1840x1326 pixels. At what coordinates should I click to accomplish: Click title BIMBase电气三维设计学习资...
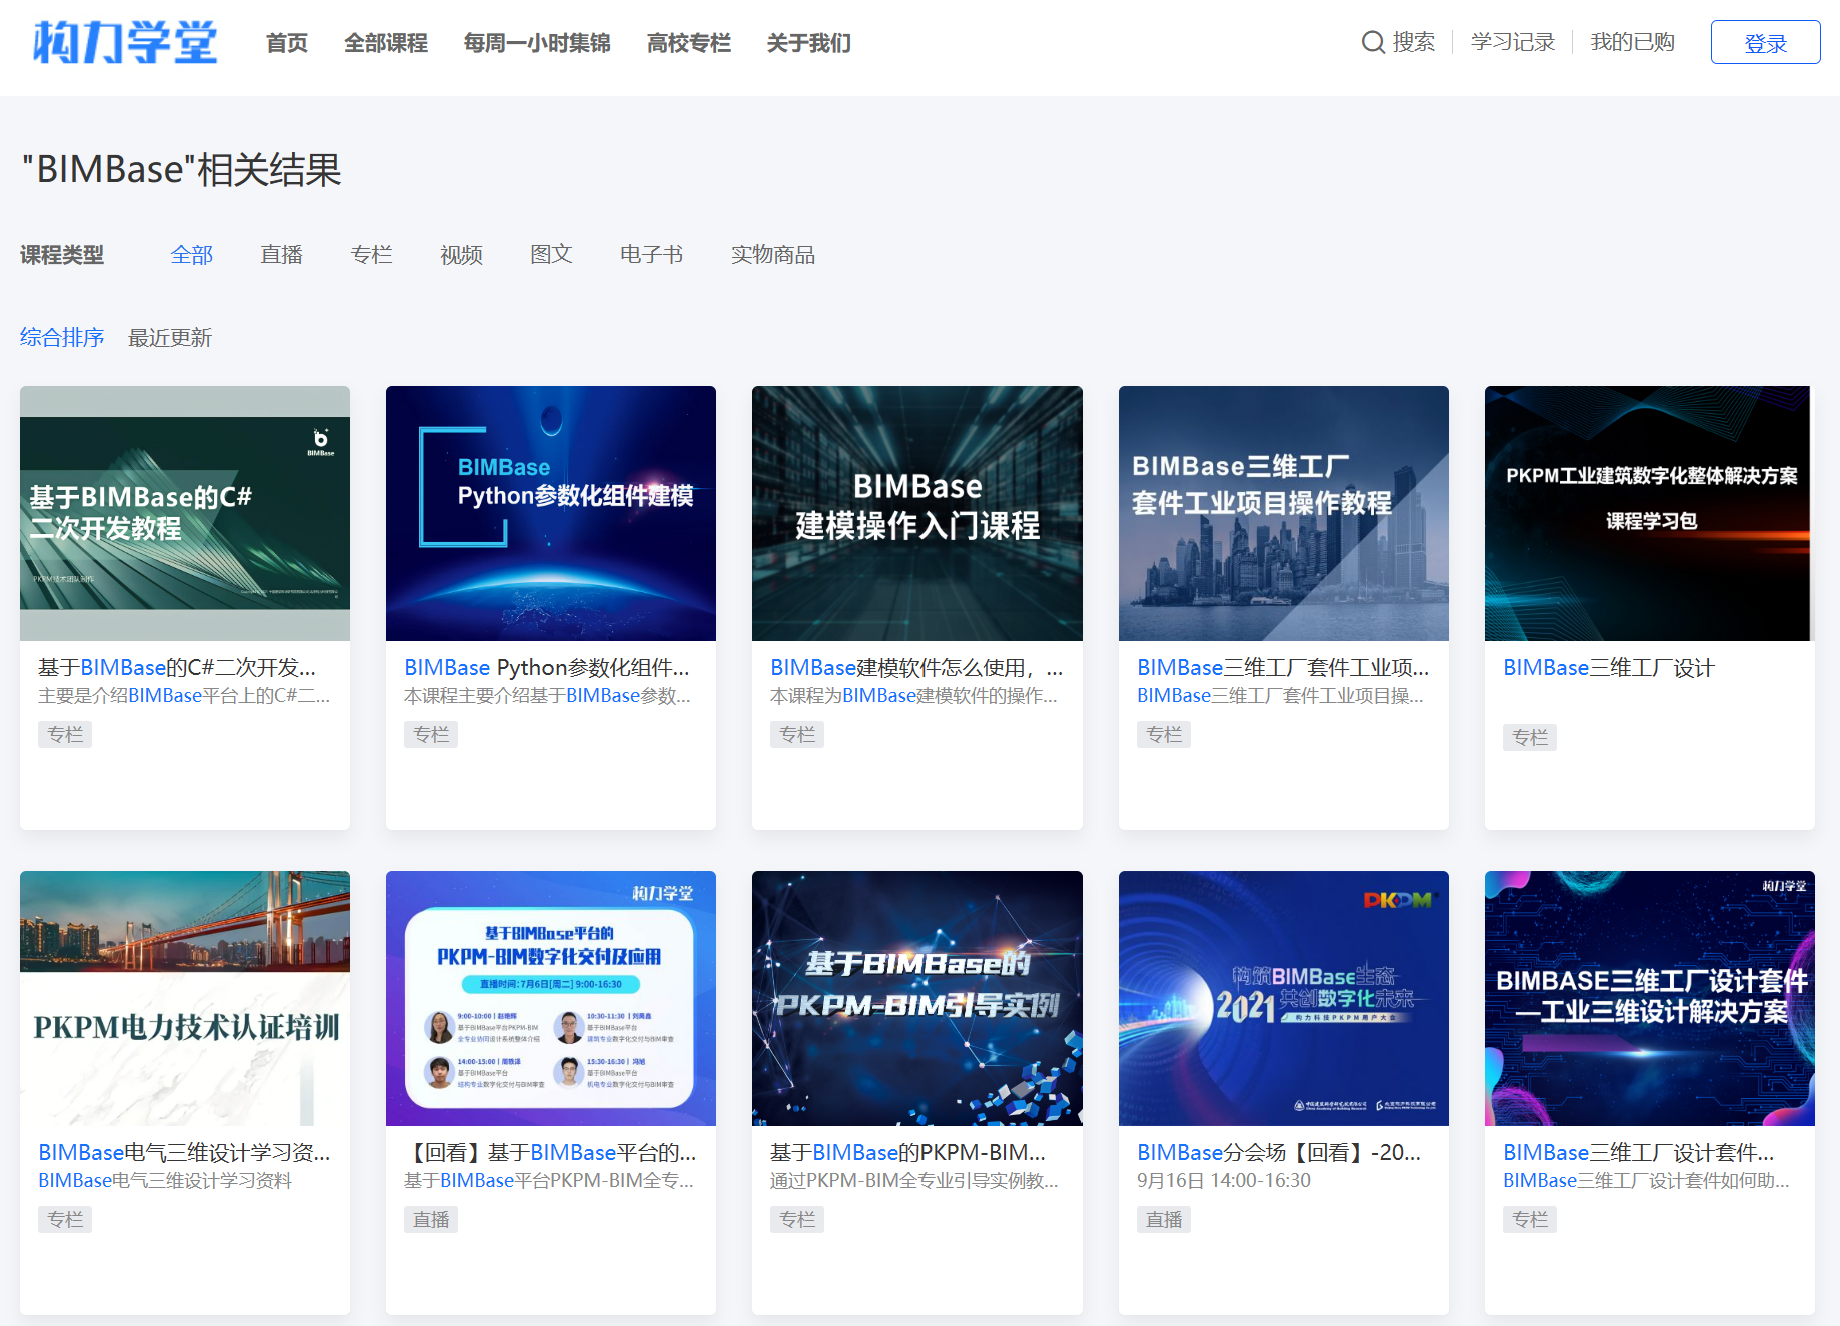(x=184, y=1152)
